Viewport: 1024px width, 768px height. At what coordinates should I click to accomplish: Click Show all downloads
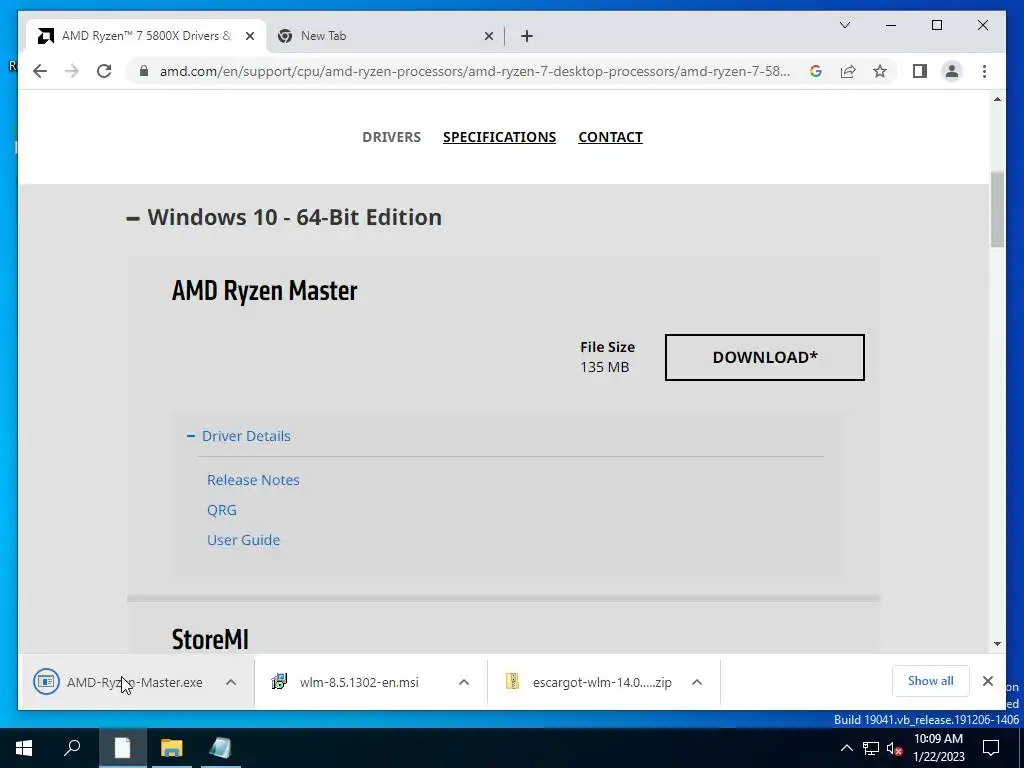(931, 681)
